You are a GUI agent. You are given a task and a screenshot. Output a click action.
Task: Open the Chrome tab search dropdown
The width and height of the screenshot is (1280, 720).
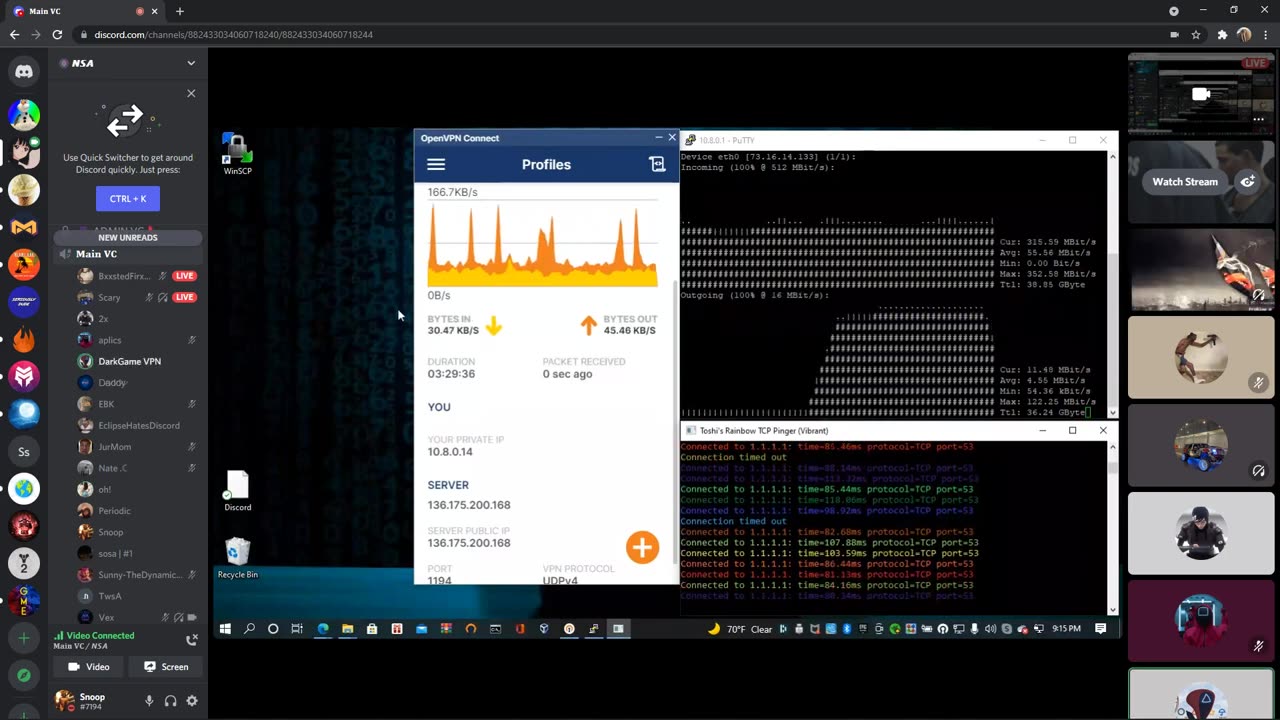tap(1174, 11)
